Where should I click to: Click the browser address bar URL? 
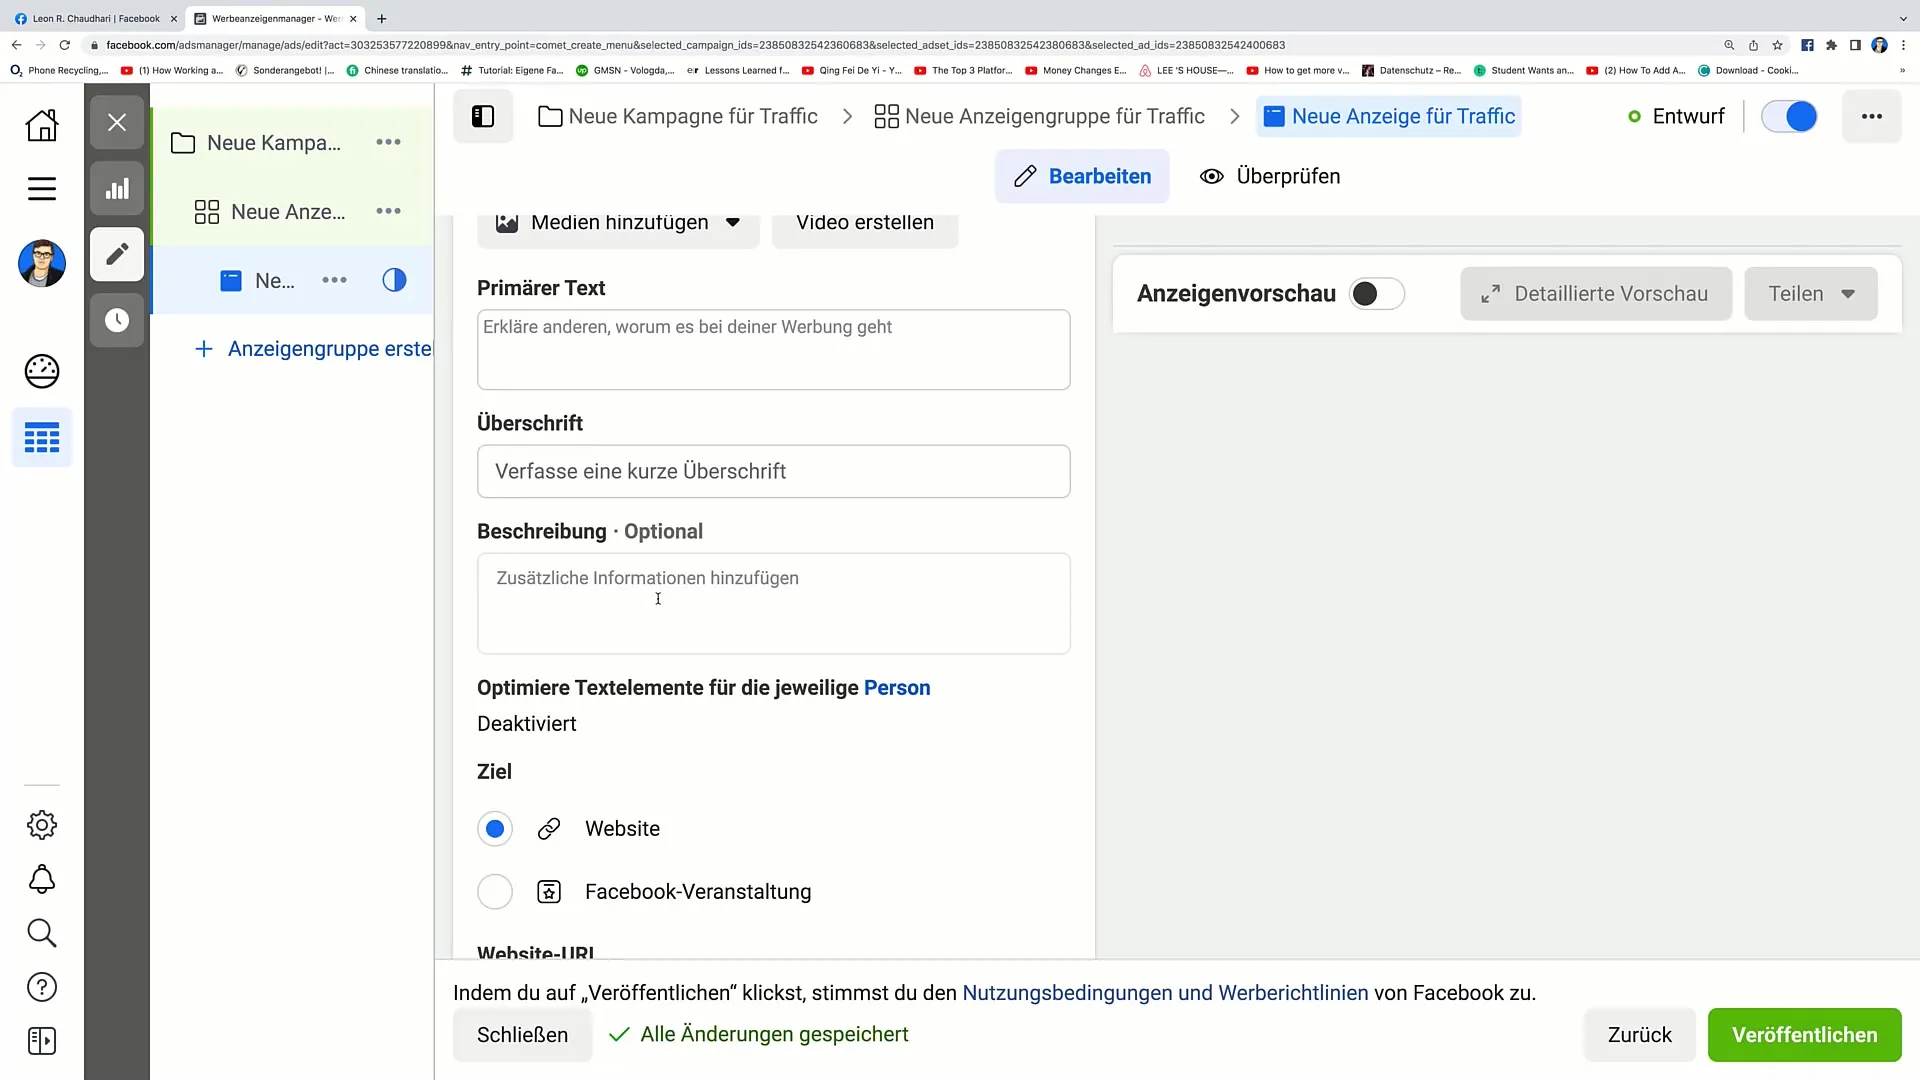(695, 45)
